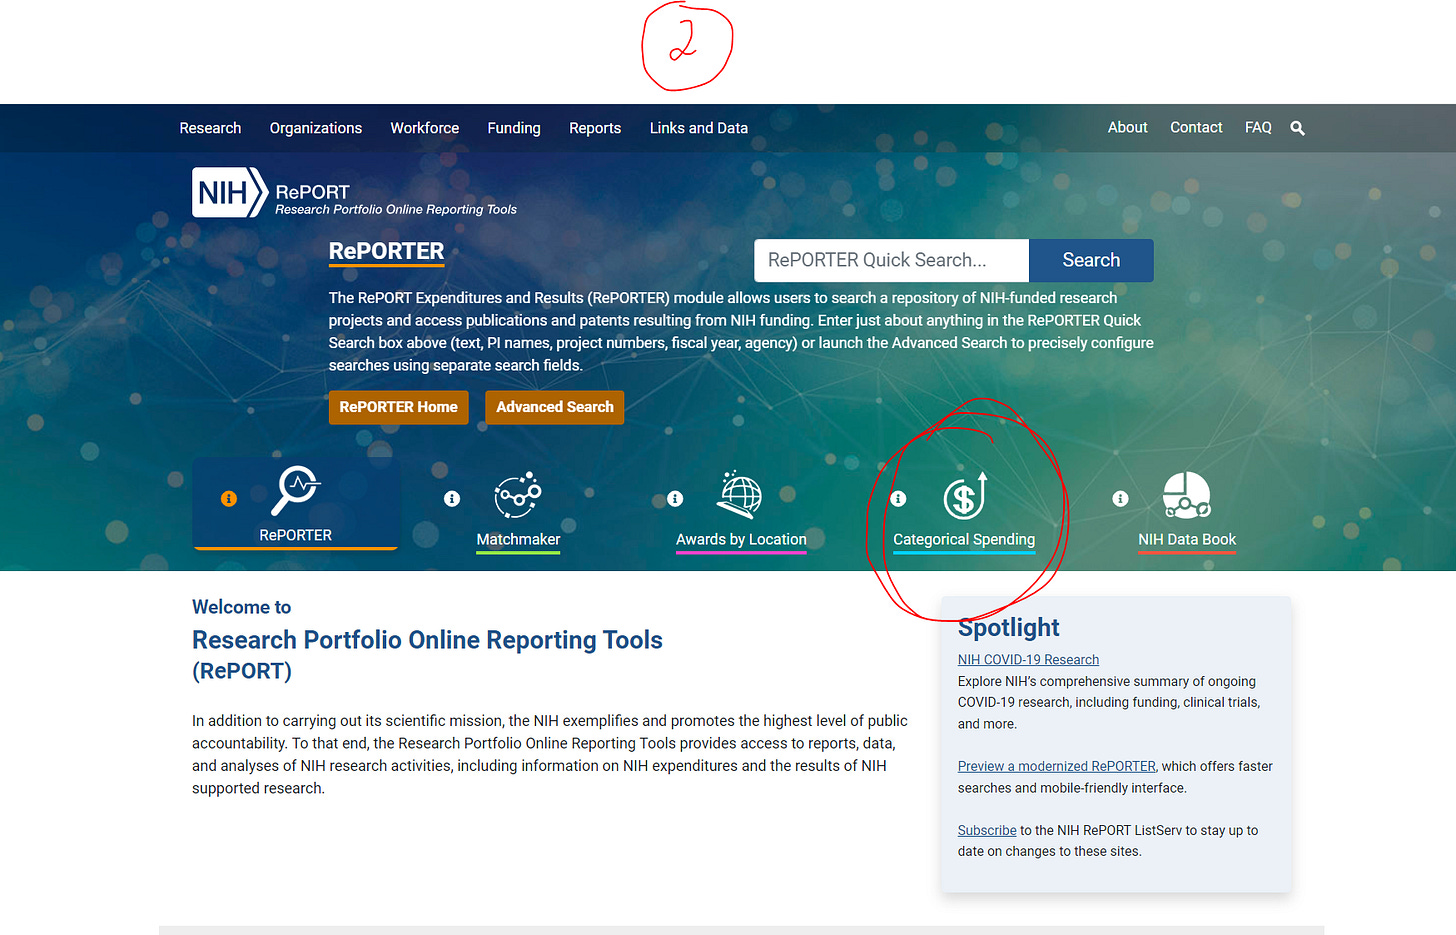
Task: Show info icon next to Matchmaker
Action: pyautogui.click(x=452, y=498)
